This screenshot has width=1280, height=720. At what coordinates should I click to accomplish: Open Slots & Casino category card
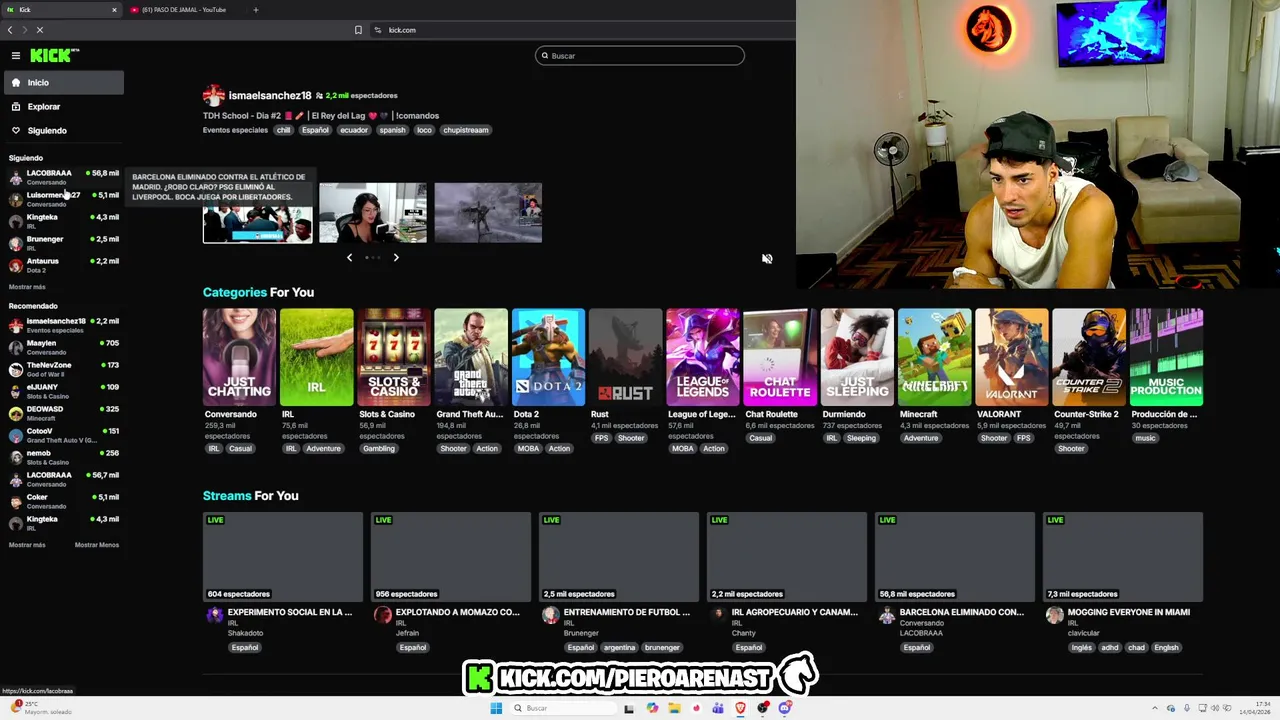(394, 357)
